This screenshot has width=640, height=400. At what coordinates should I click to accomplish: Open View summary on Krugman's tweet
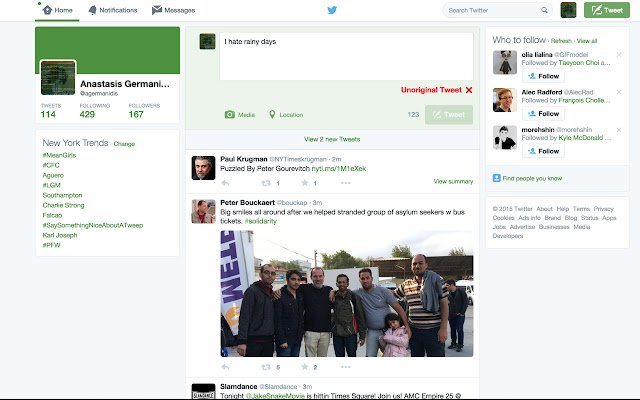453,181
